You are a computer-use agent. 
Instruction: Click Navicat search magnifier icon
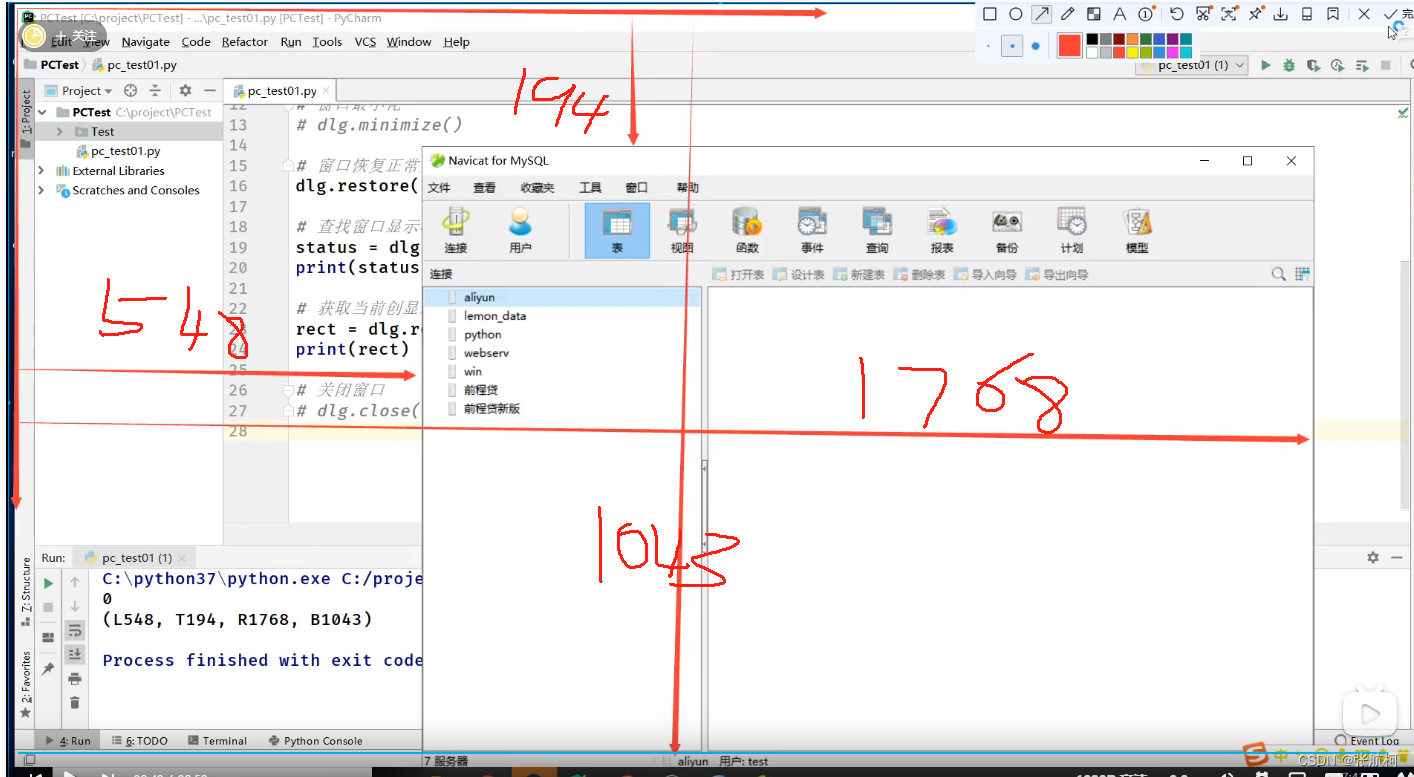coord(1279,274)
